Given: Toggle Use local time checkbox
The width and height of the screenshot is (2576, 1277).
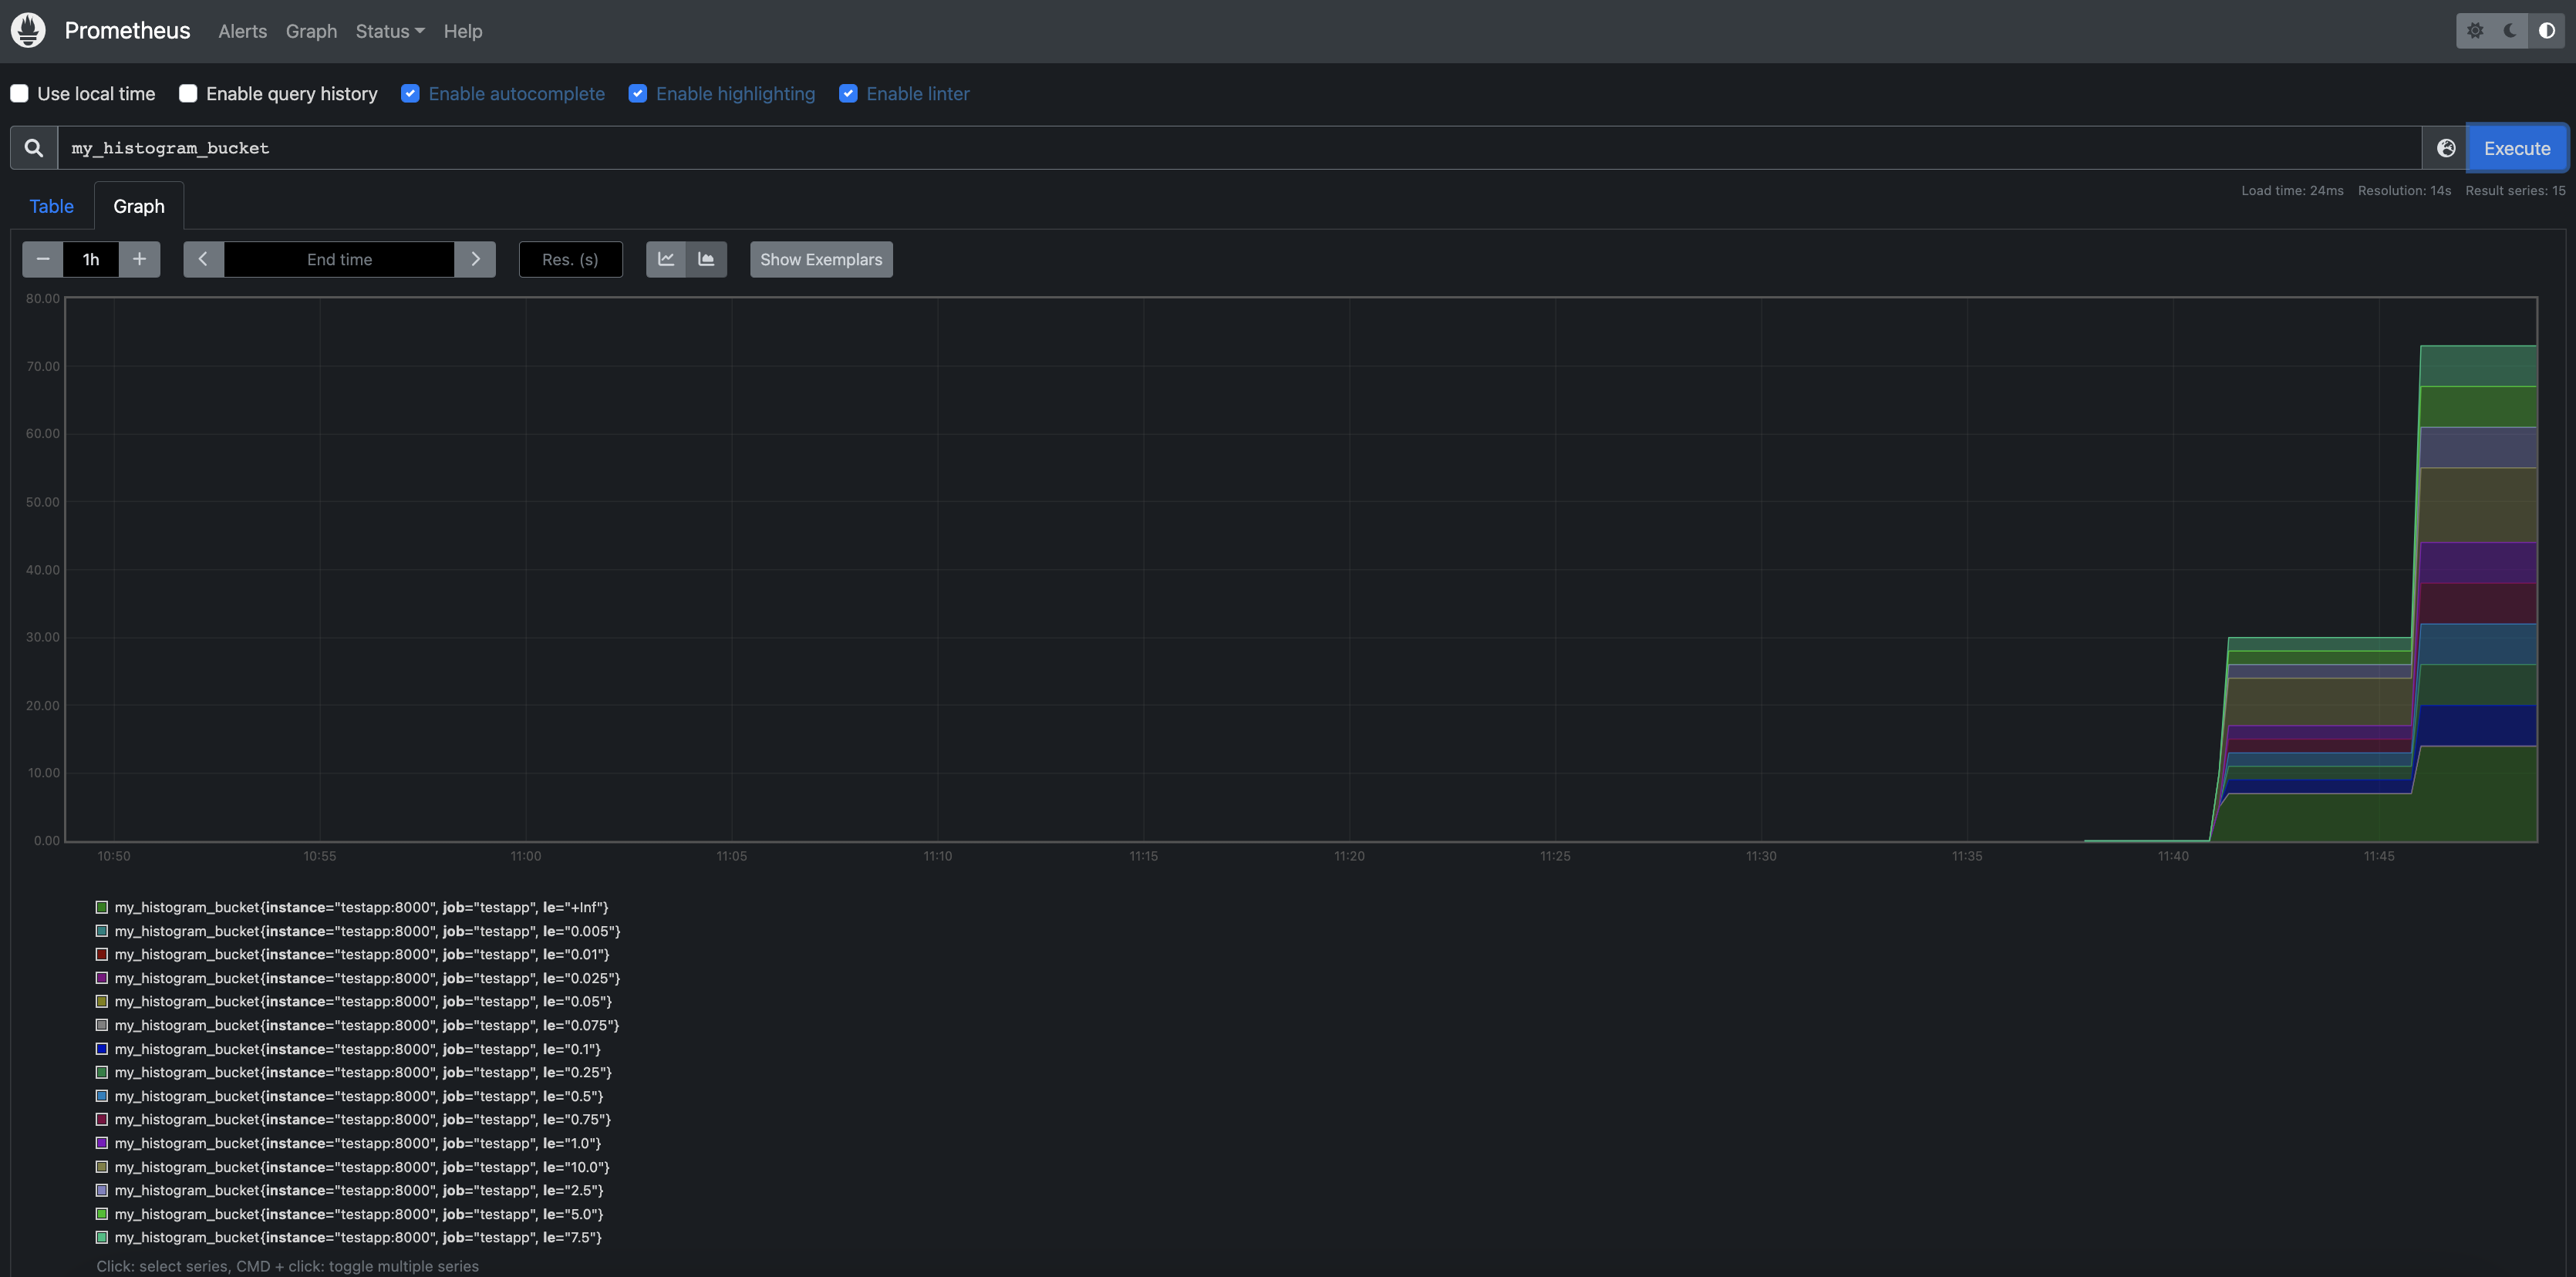Looking at the screenshot, I should click(19, 93).
